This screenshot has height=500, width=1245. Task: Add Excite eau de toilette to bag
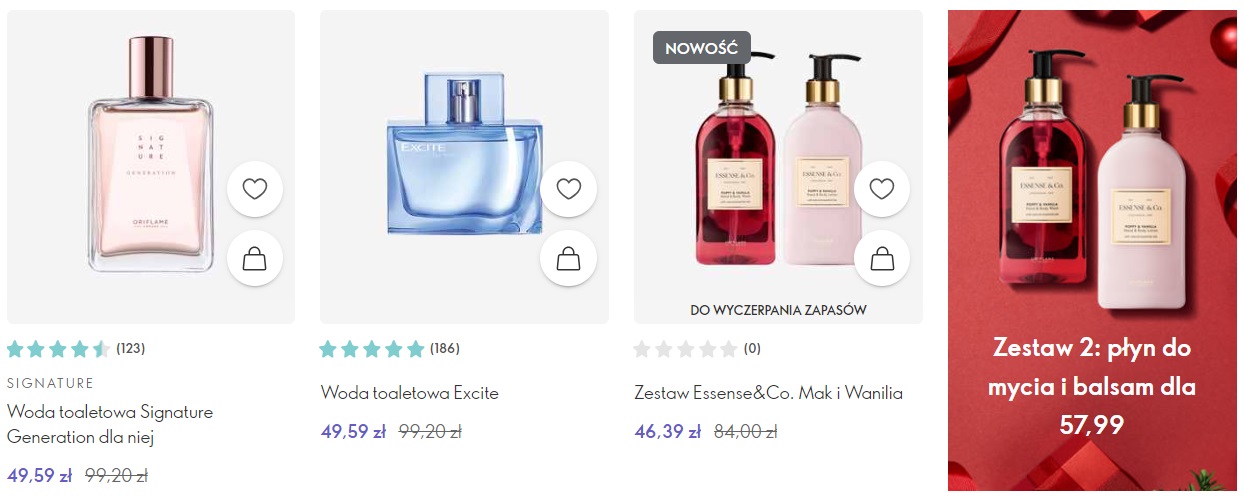click(568, 259)
